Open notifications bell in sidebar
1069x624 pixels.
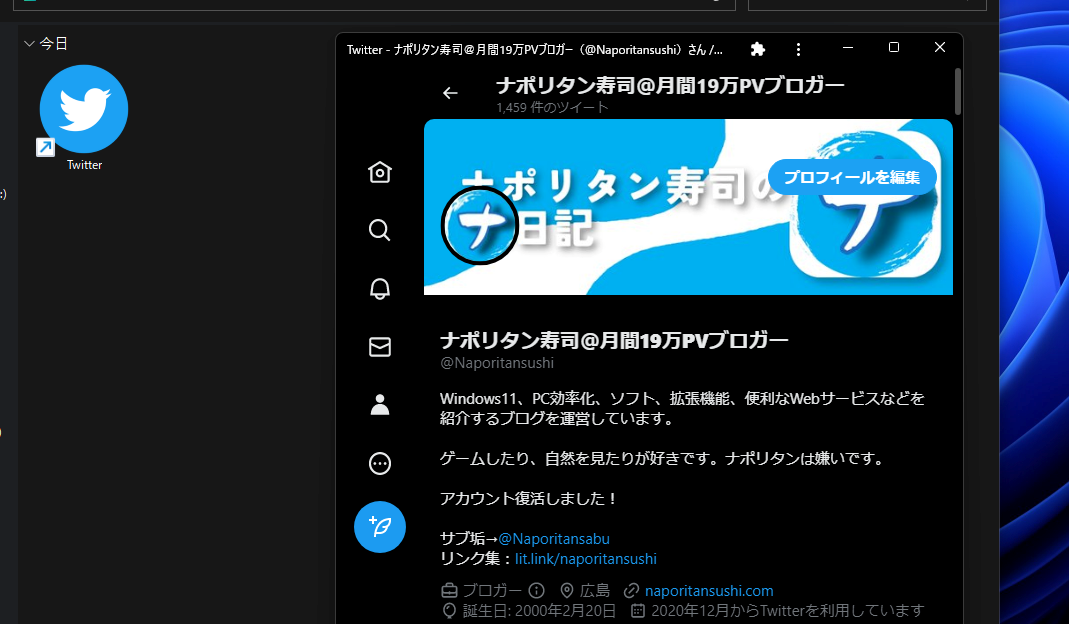coord(380,288)
